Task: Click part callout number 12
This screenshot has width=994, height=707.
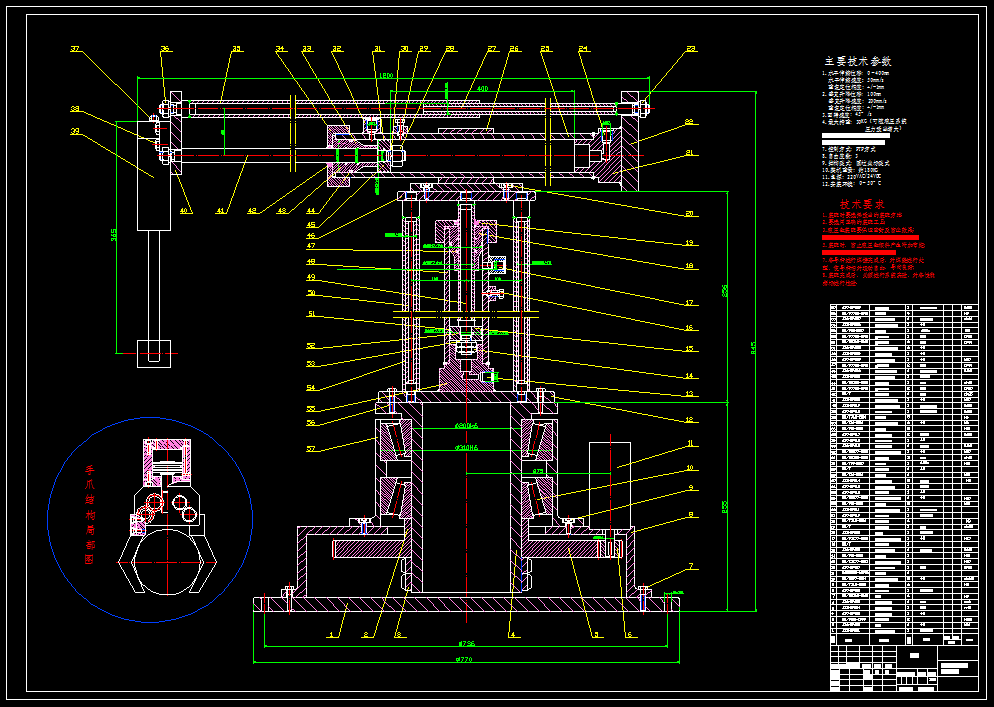Action: click(x=690, y=419)
